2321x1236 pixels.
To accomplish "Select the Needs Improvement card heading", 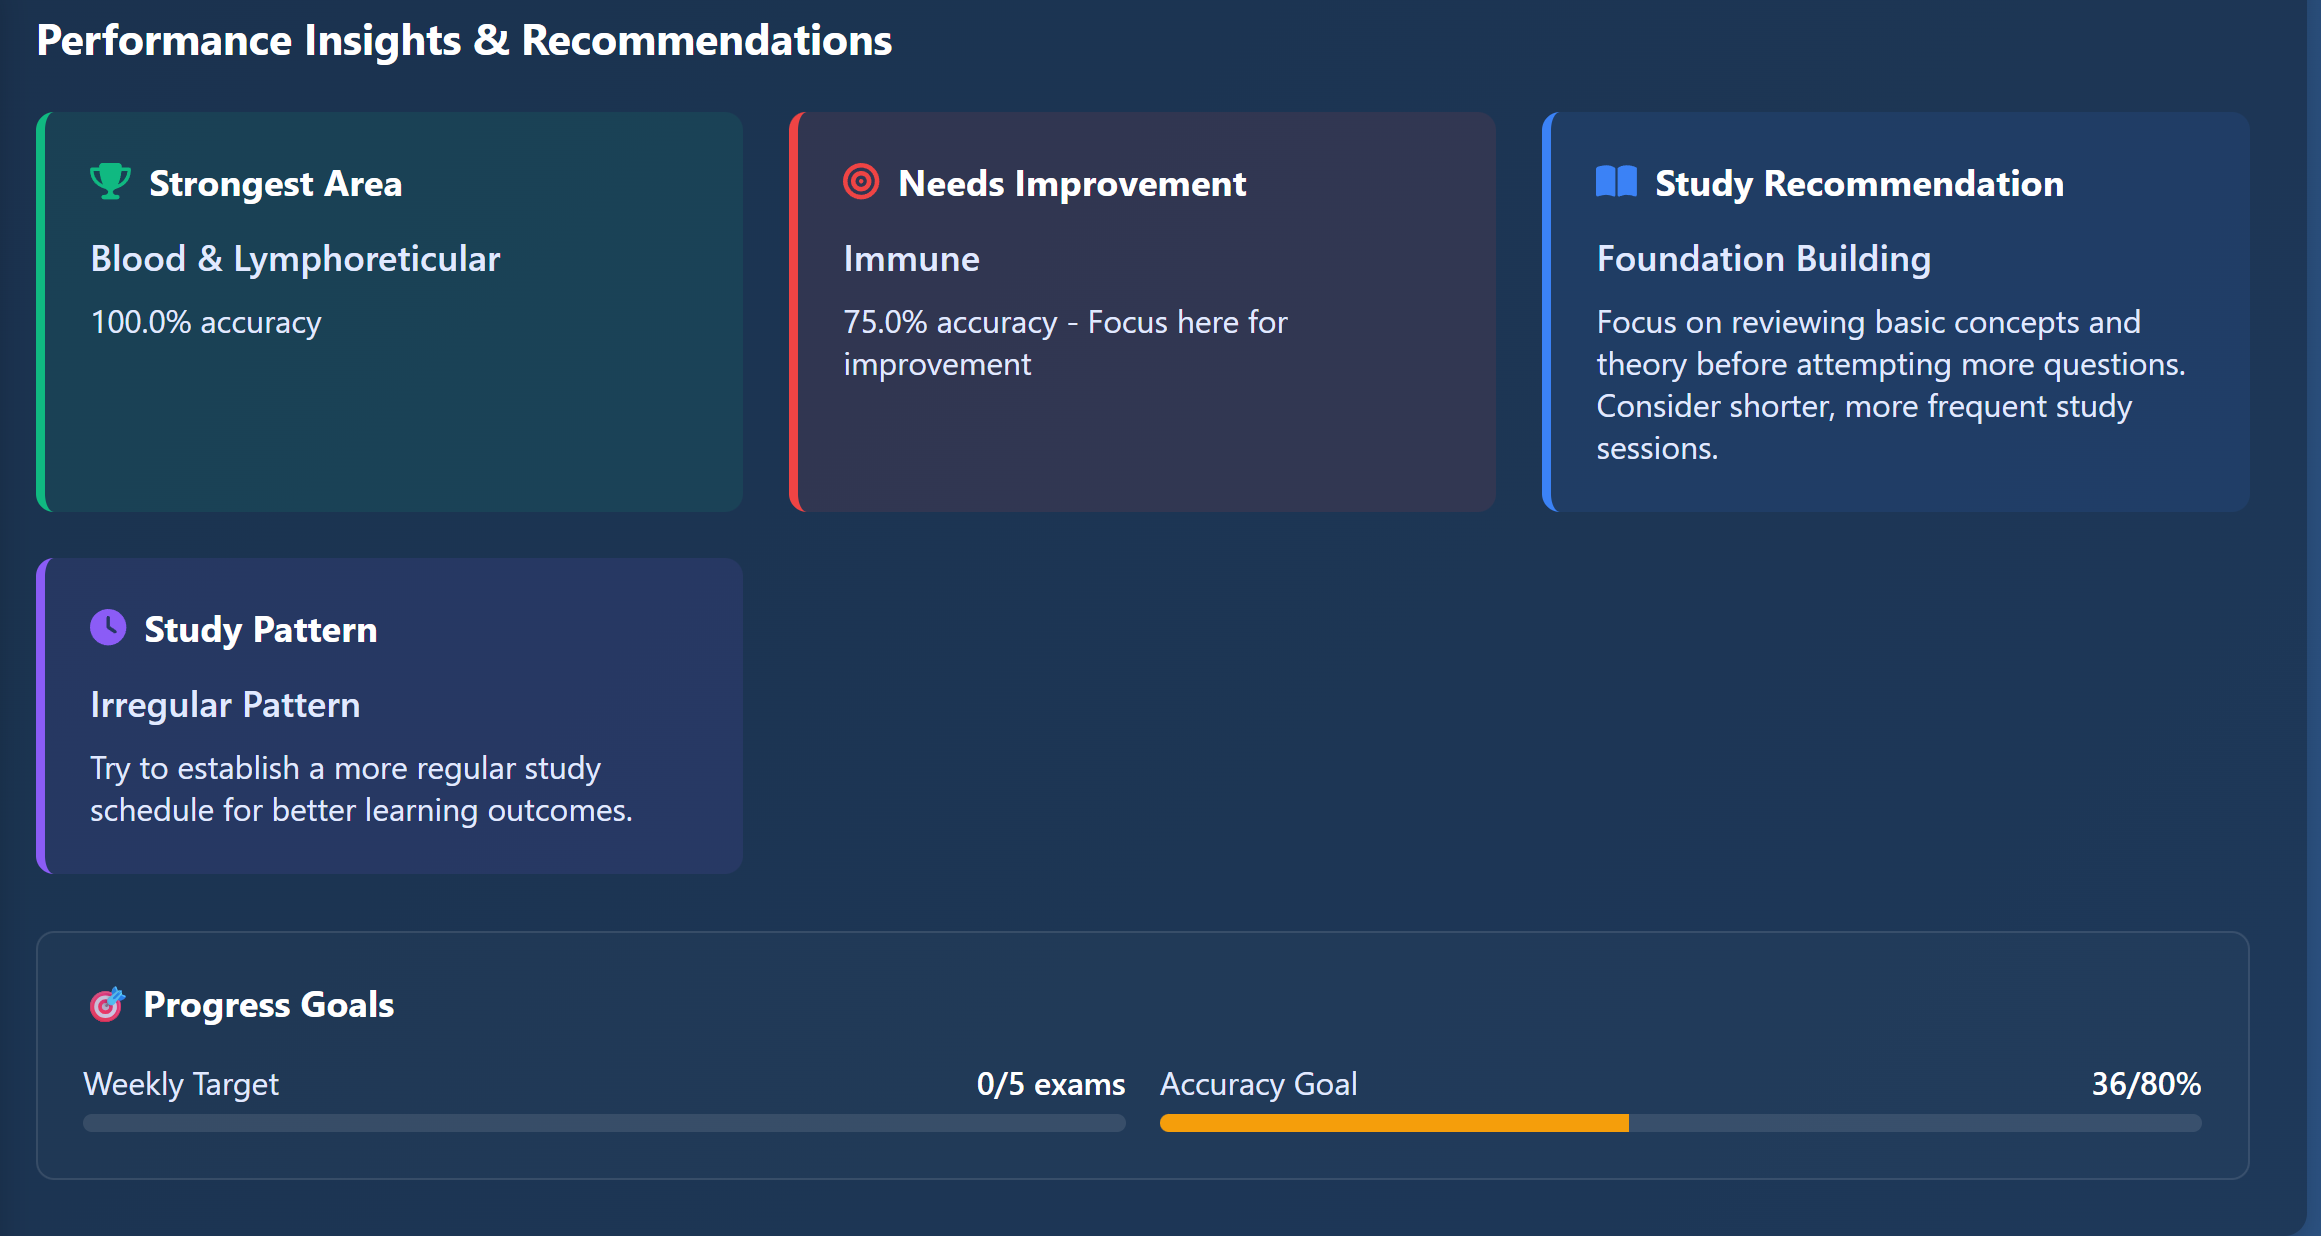I will pos(1072,184).
